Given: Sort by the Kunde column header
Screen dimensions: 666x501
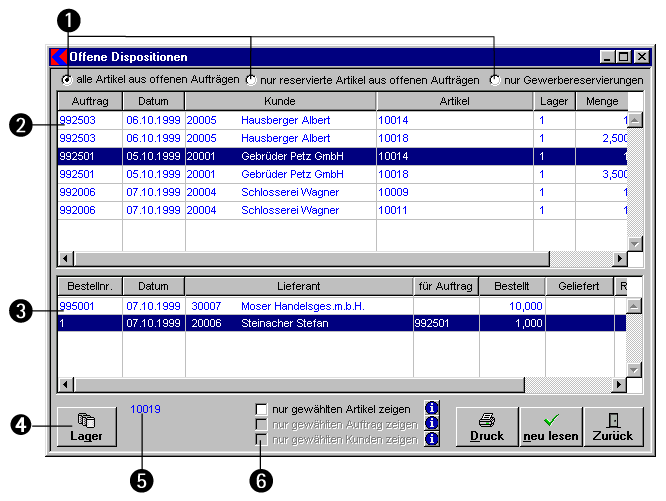Looking at the screenshot, I should click(280, 102).
